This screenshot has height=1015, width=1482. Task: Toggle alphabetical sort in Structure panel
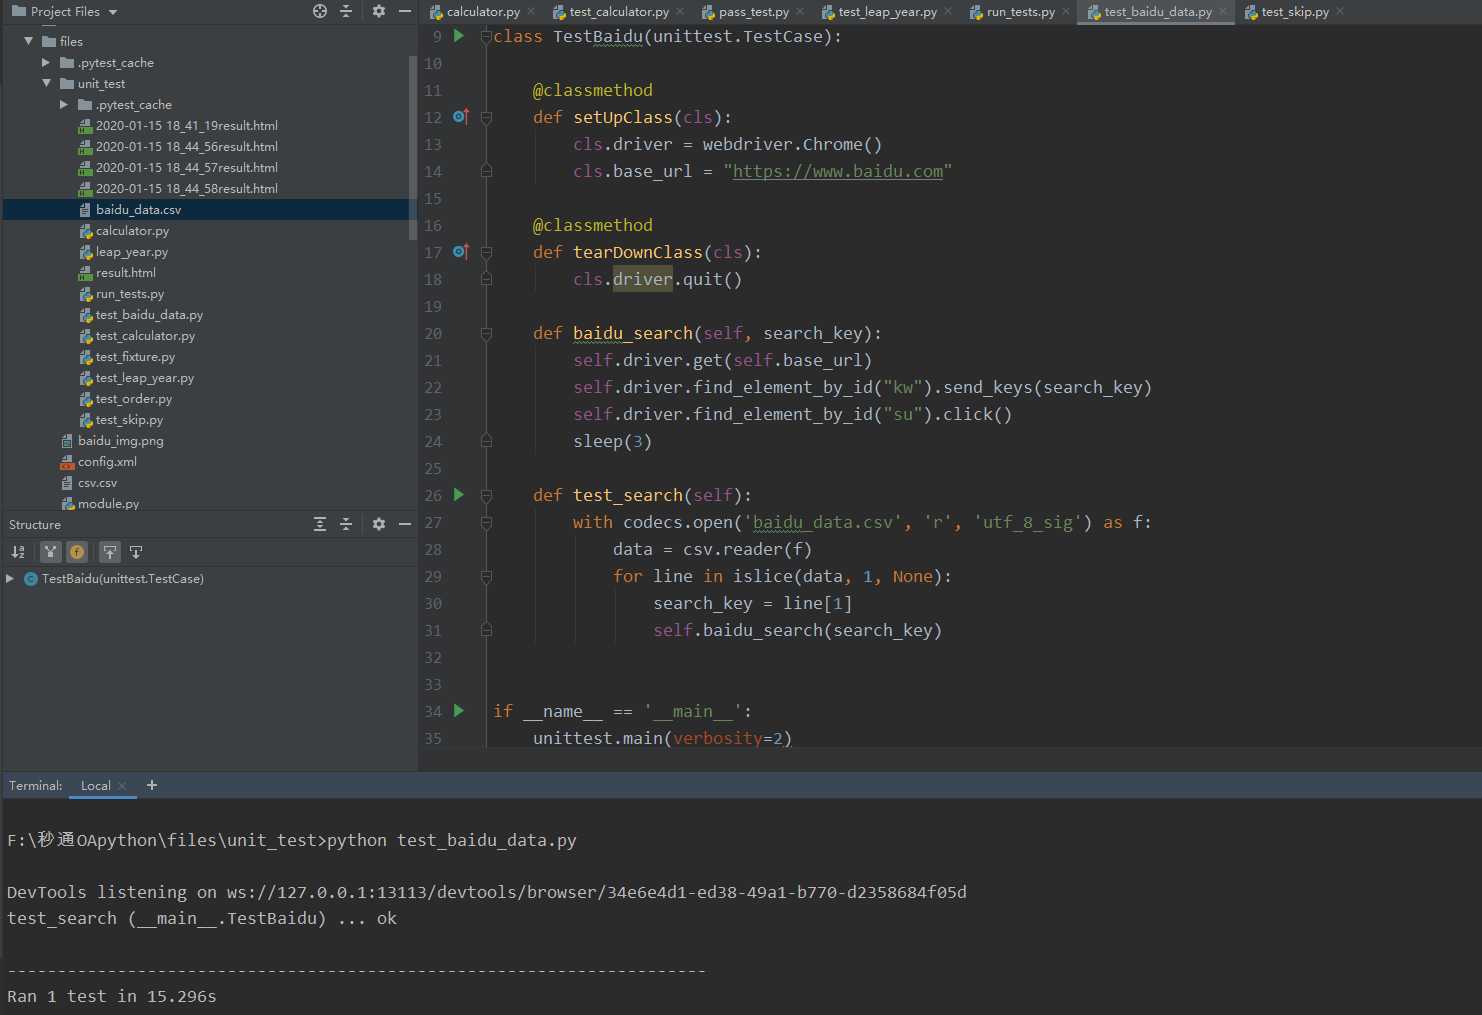click(18, 552)
